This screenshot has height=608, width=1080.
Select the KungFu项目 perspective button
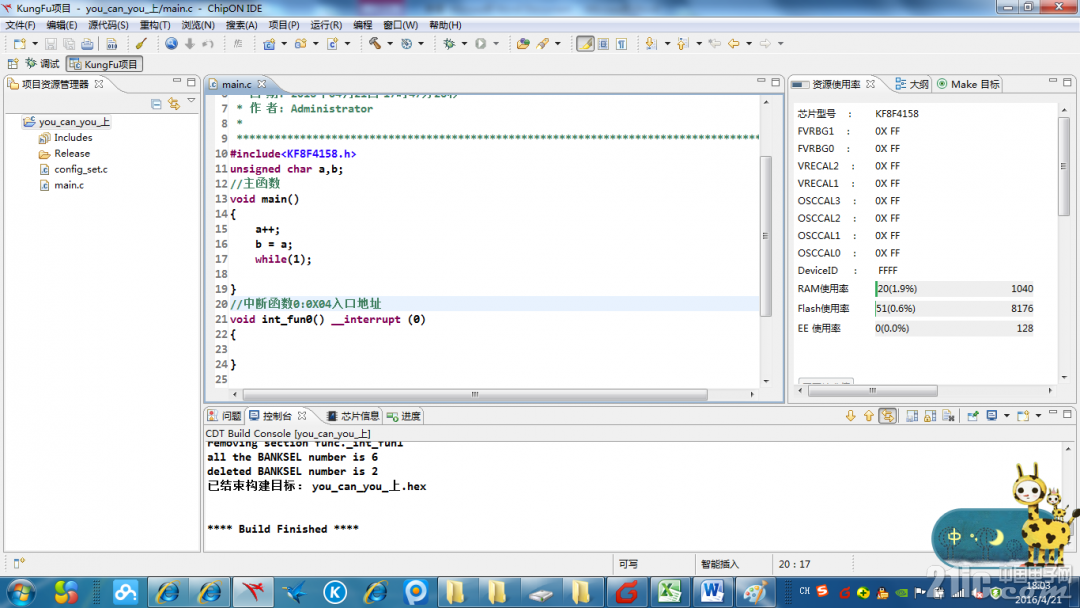(x=104, y=64)
